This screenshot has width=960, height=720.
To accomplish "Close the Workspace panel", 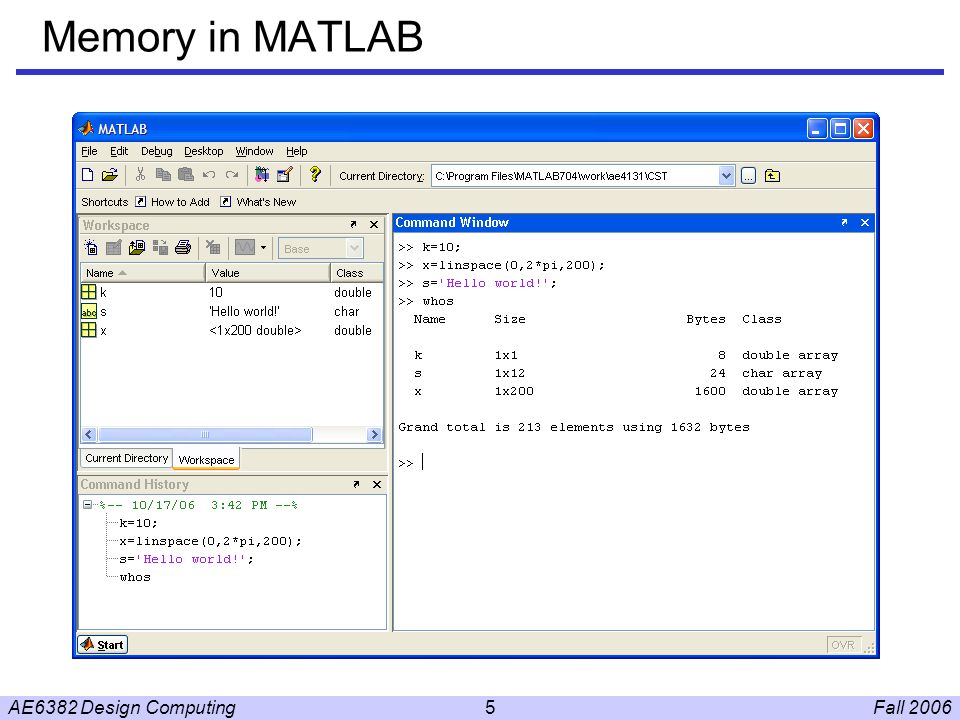I will click(374, 225).
